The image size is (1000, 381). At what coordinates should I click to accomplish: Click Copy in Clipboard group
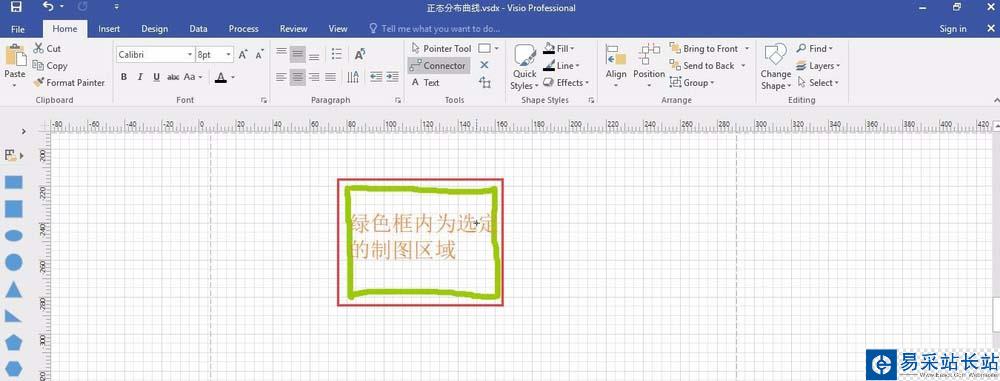[x=50, y=66]
